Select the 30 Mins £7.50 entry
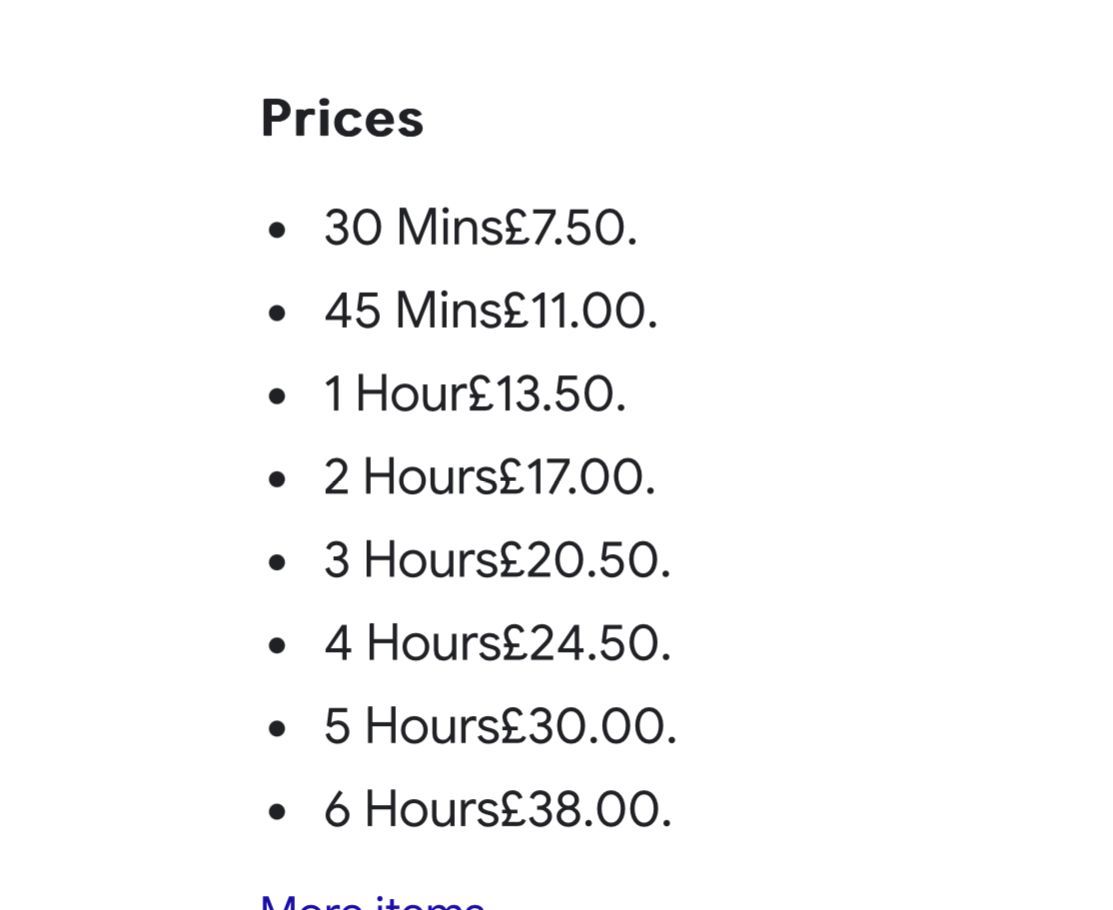1113x910 pixels. [x=481, y=228]
